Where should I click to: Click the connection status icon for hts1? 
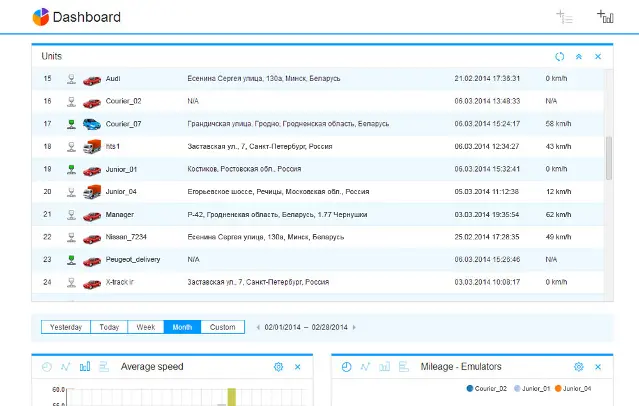click(x=71, y=147)
